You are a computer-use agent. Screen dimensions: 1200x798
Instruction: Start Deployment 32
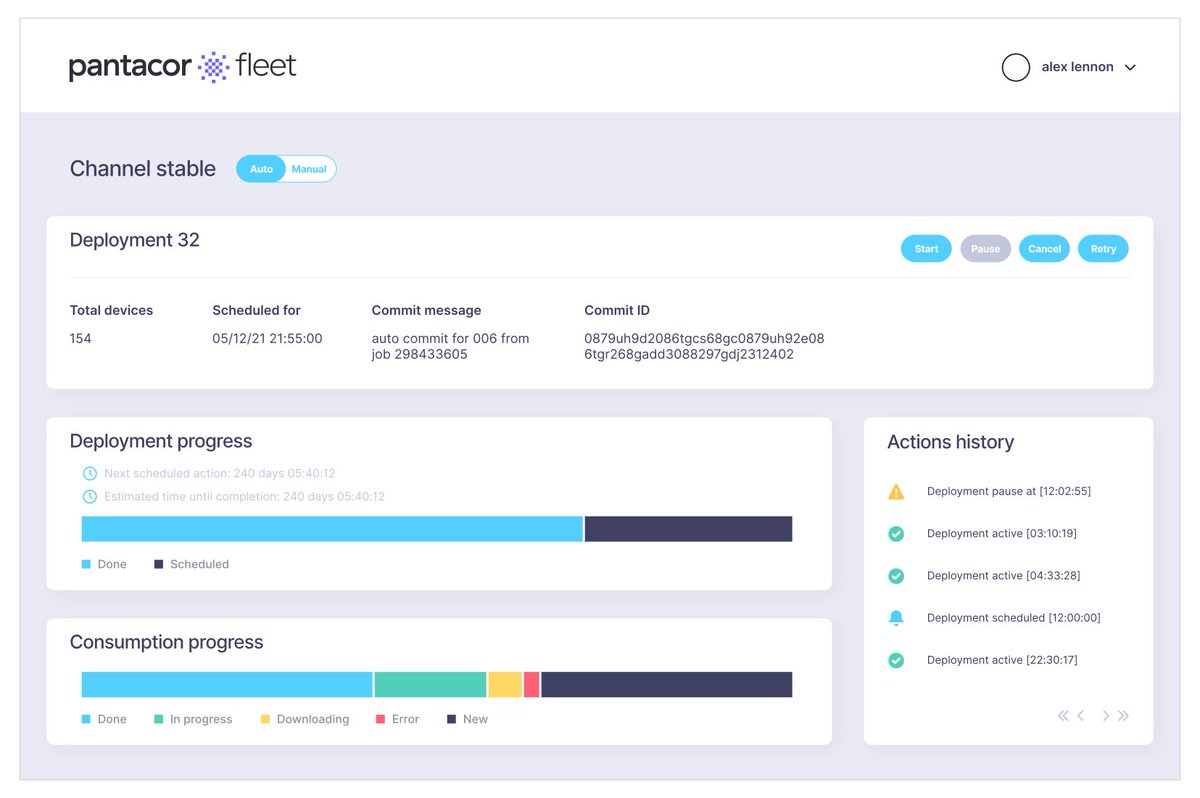click(x=926, y=249)
